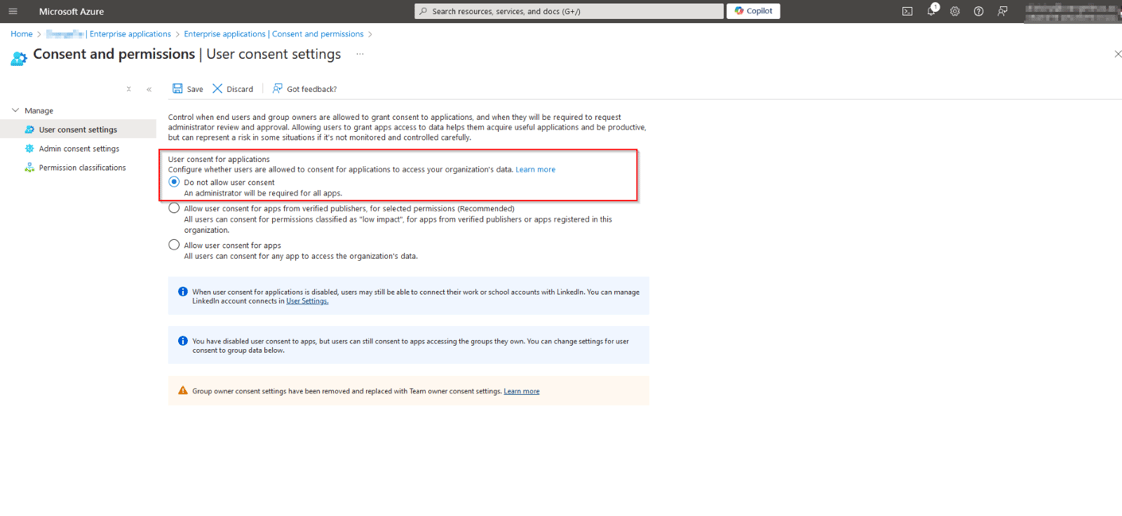This screenshot has width=1122, height=516.
Task: Click the sidebar expand/collapse arrows icon
Action: [x=129, y=89]
